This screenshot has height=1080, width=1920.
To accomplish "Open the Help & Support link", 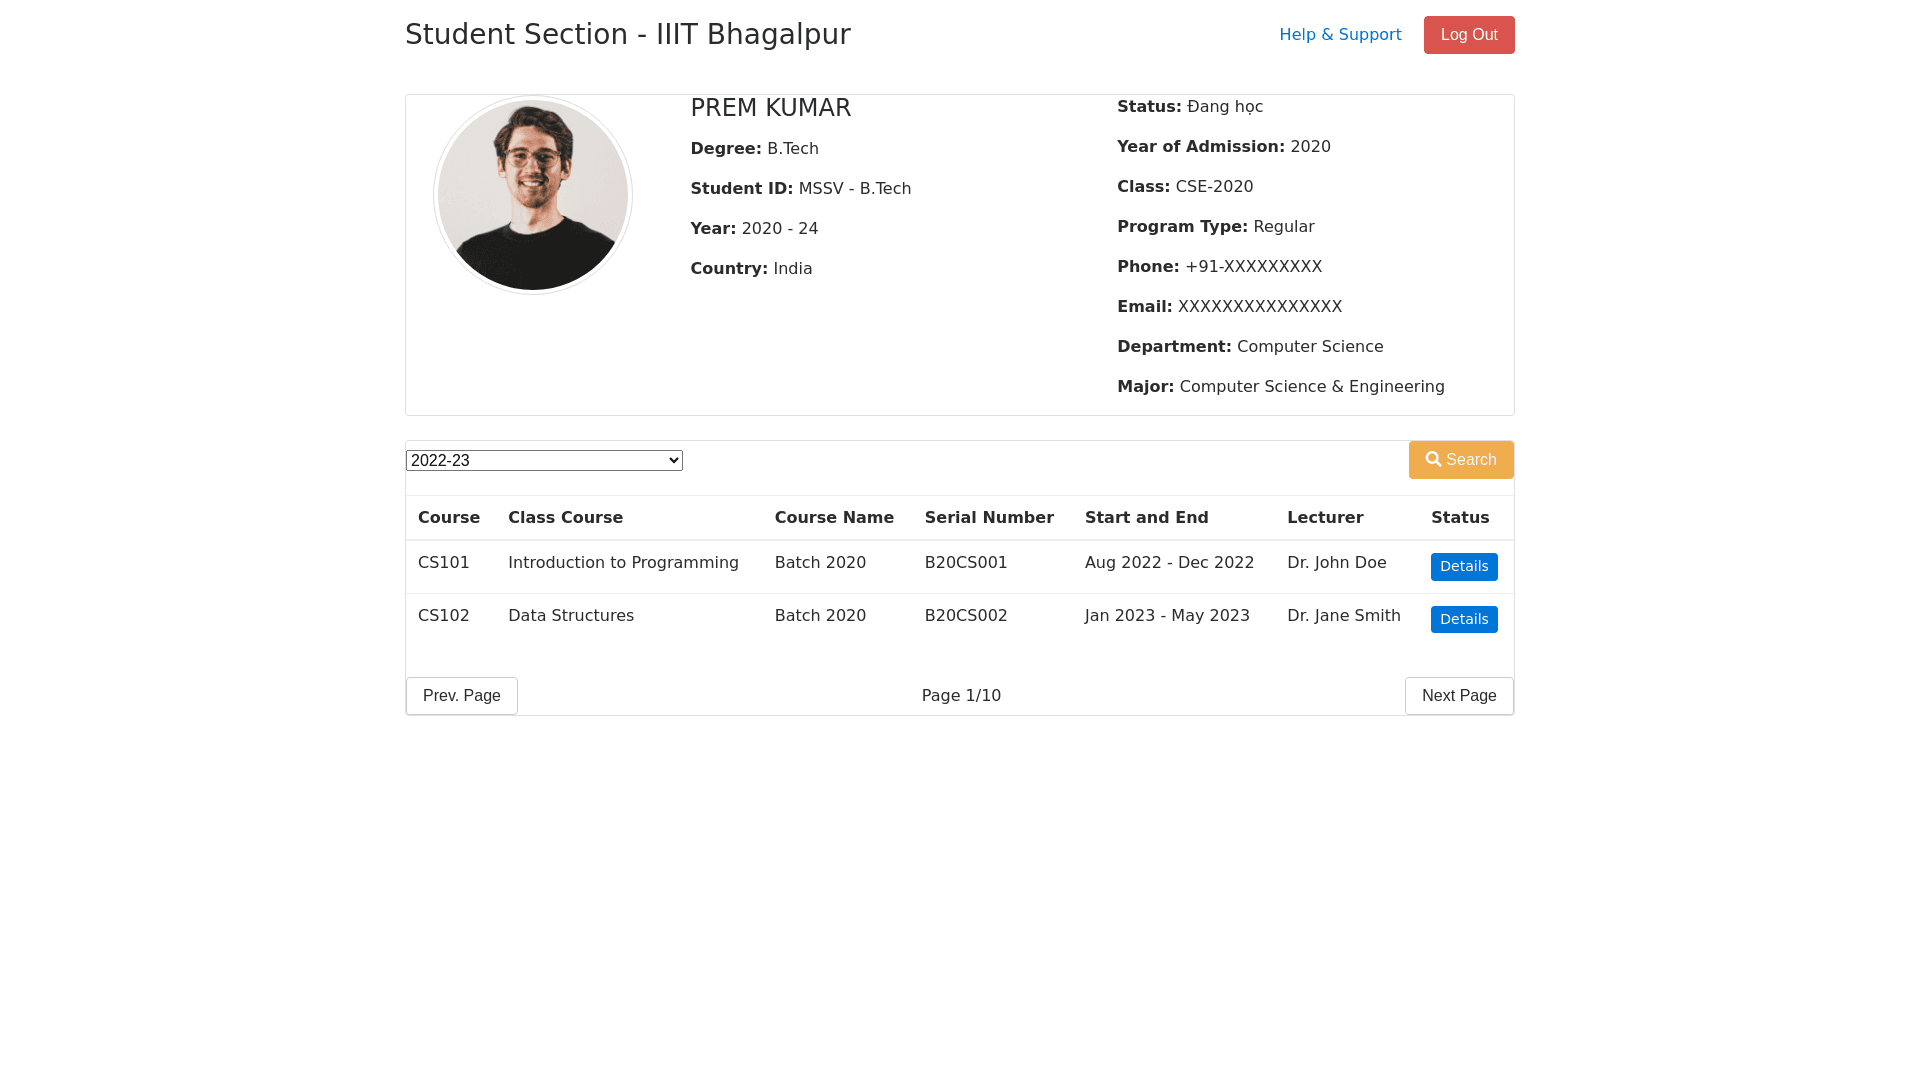I will (1340, 35).
